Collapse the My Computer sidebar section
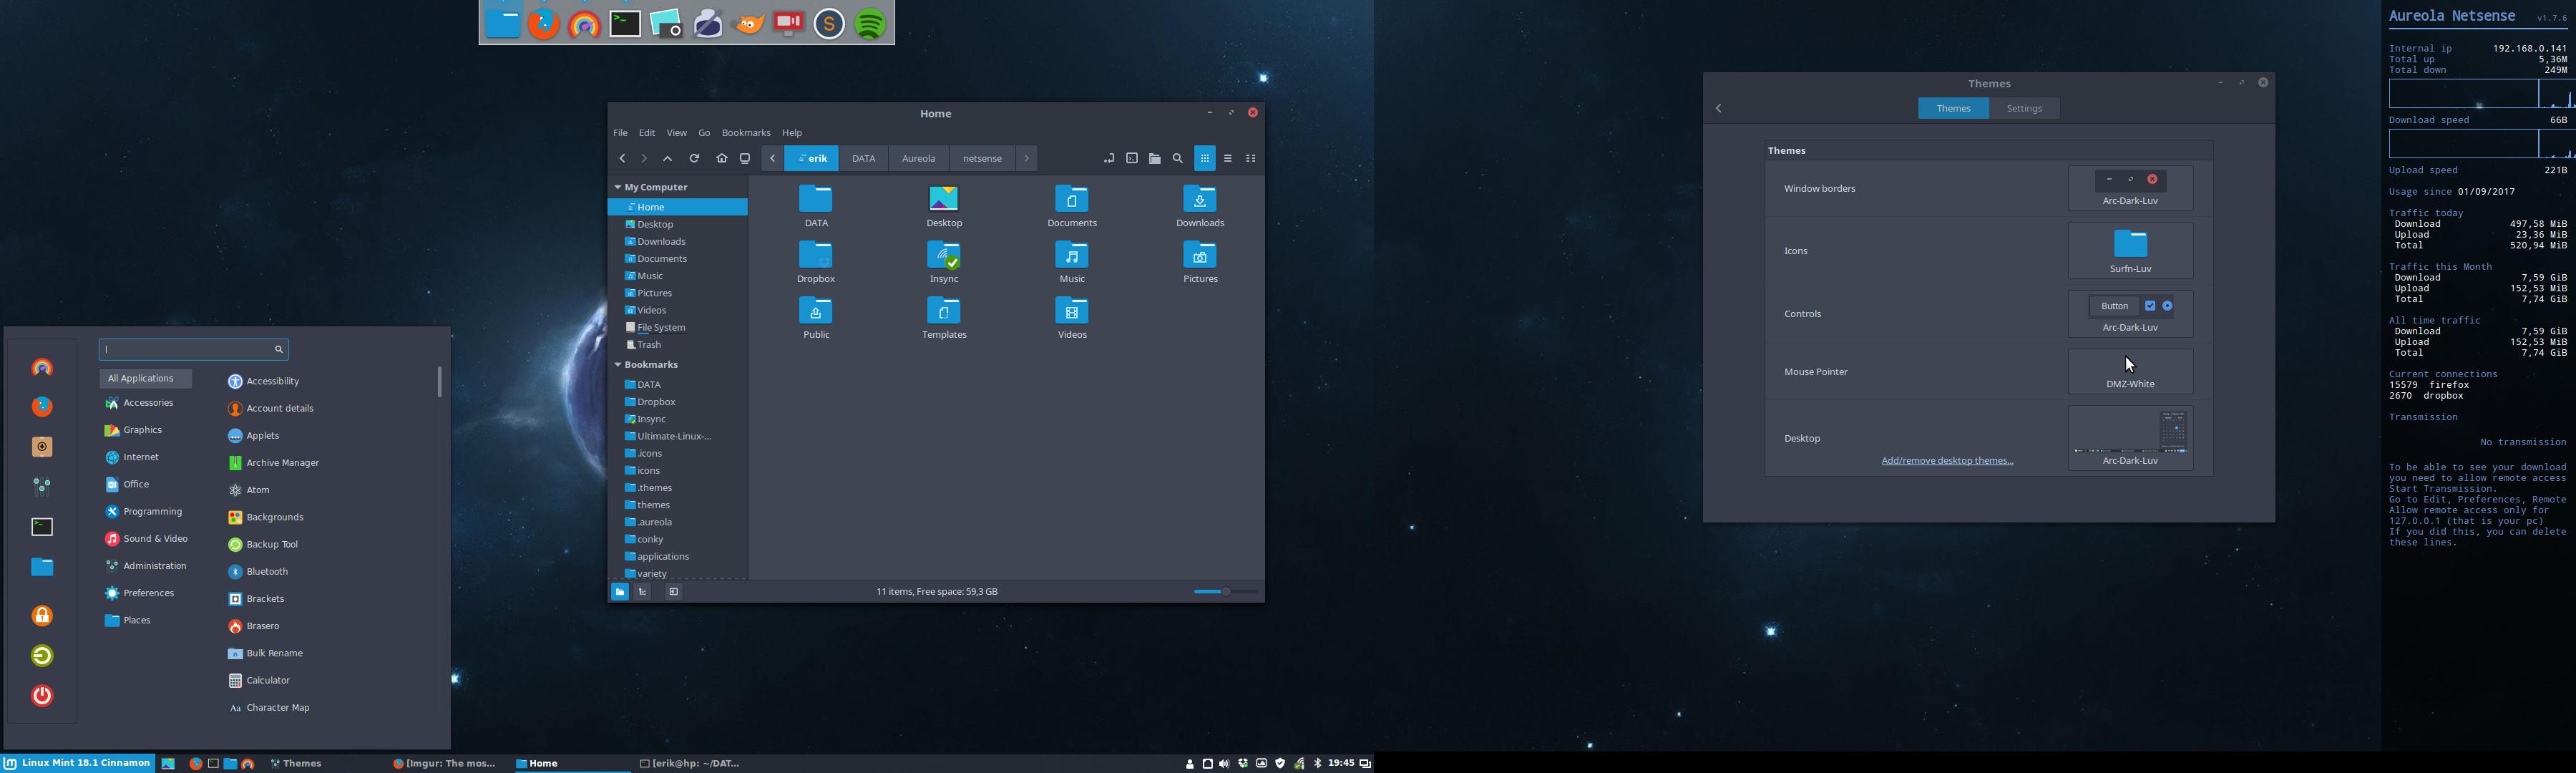The height and width of the screenshot is (773, 2576). (x=619, y=187)
